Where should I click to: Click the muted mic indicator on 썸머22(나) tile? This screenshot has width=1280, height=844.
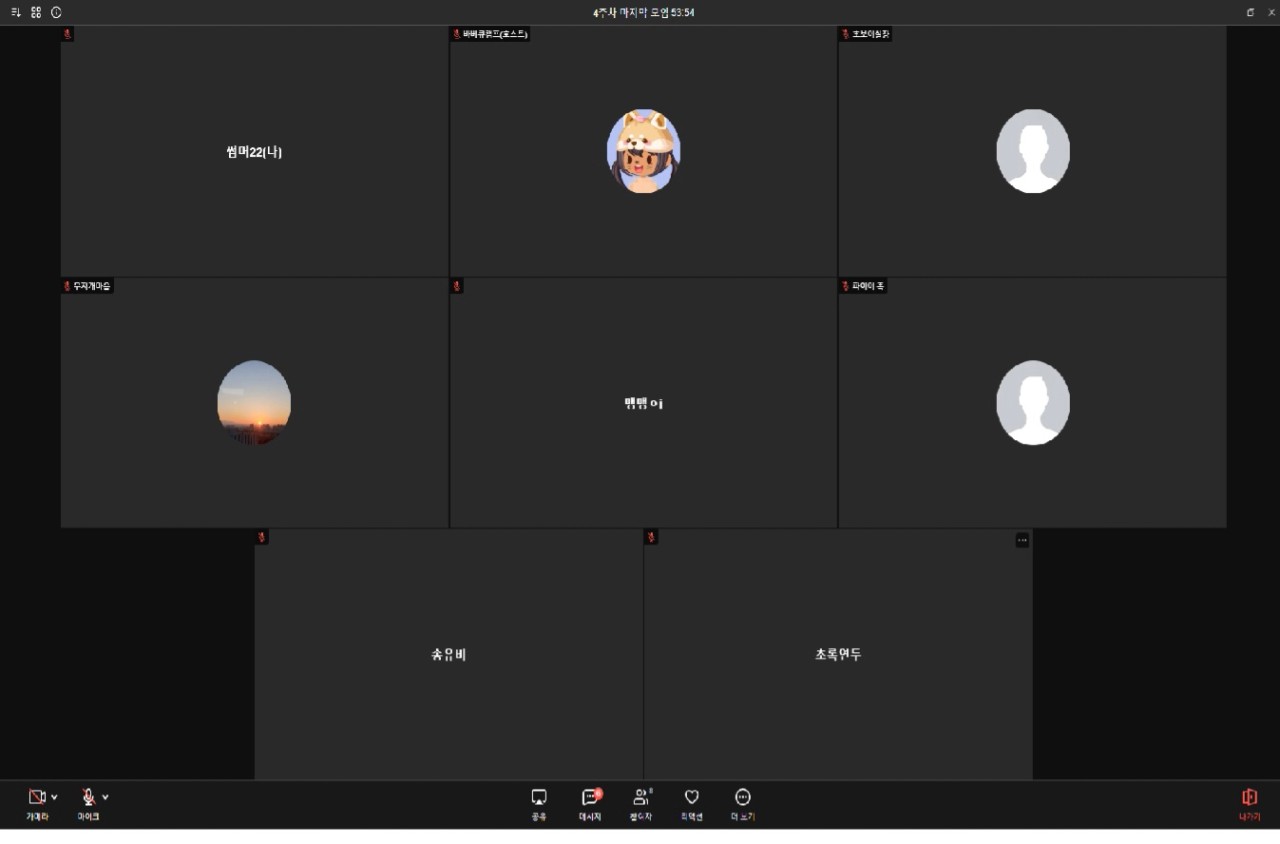[x=67, y=34]
